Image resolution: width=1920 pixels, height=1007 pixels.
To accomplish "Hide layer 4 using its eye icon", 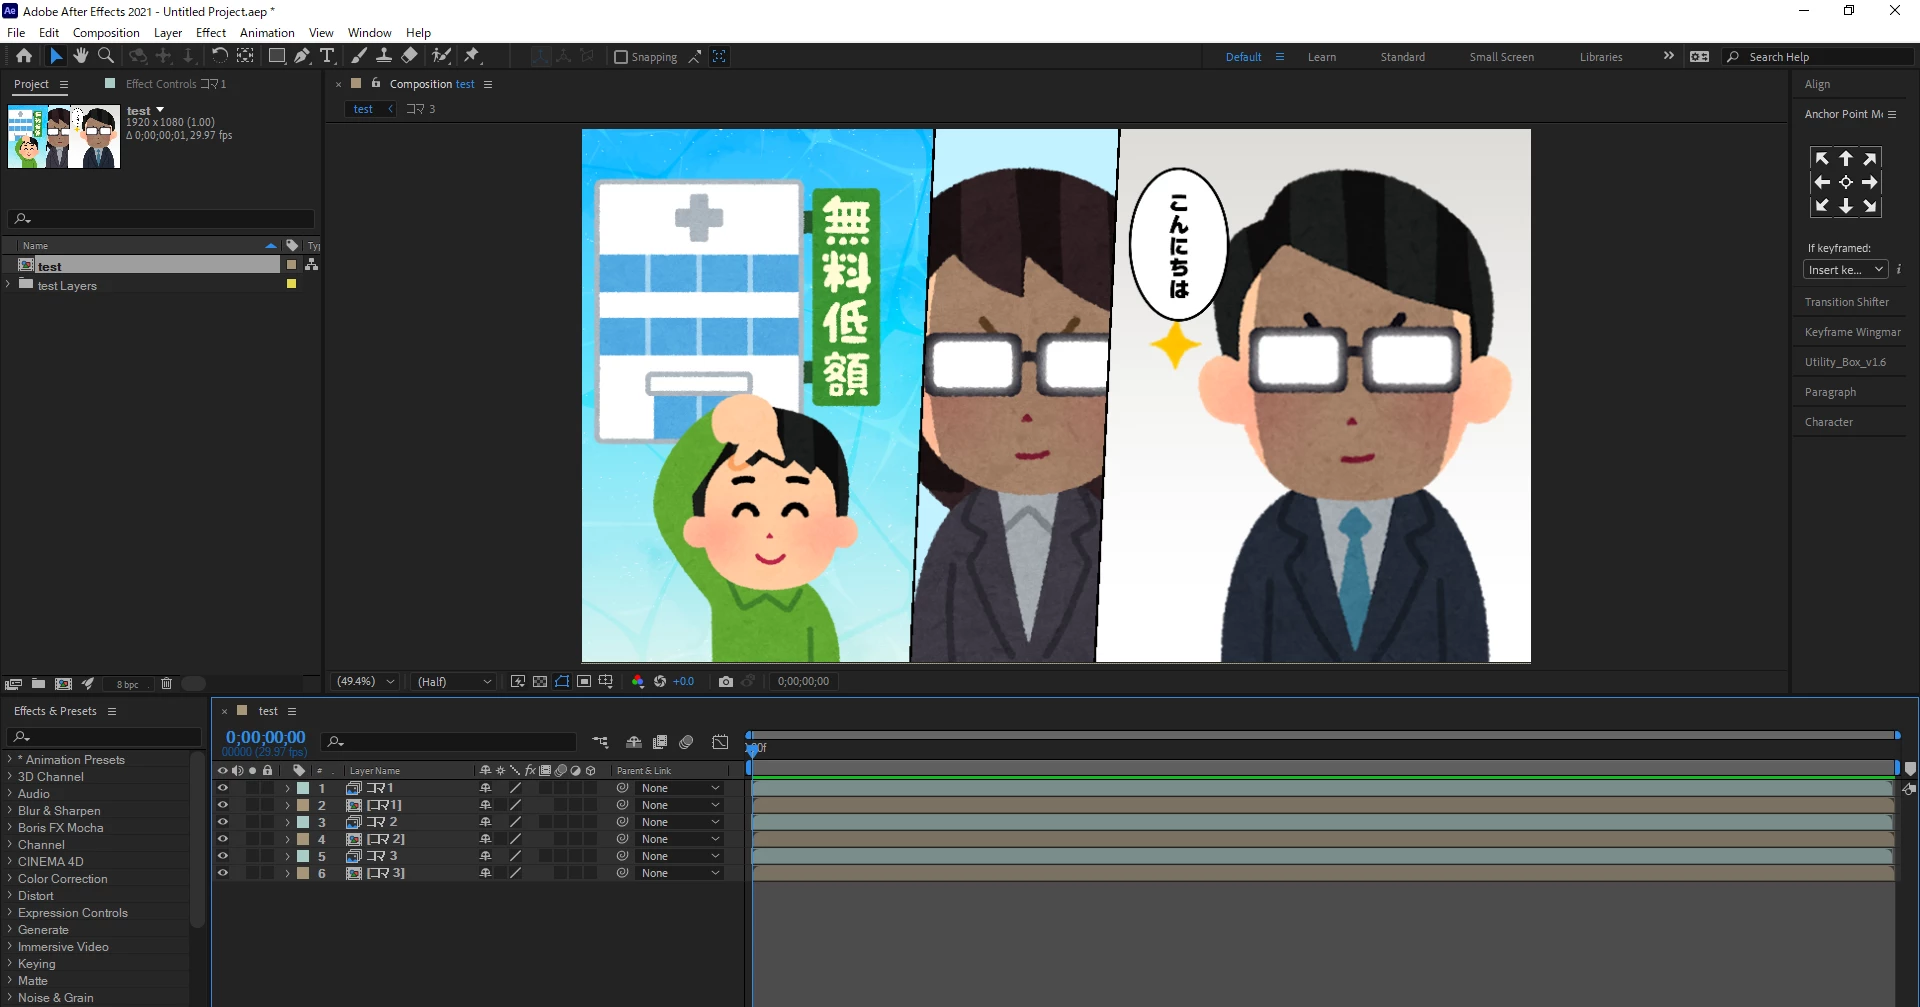I will (x=222, y=839).
